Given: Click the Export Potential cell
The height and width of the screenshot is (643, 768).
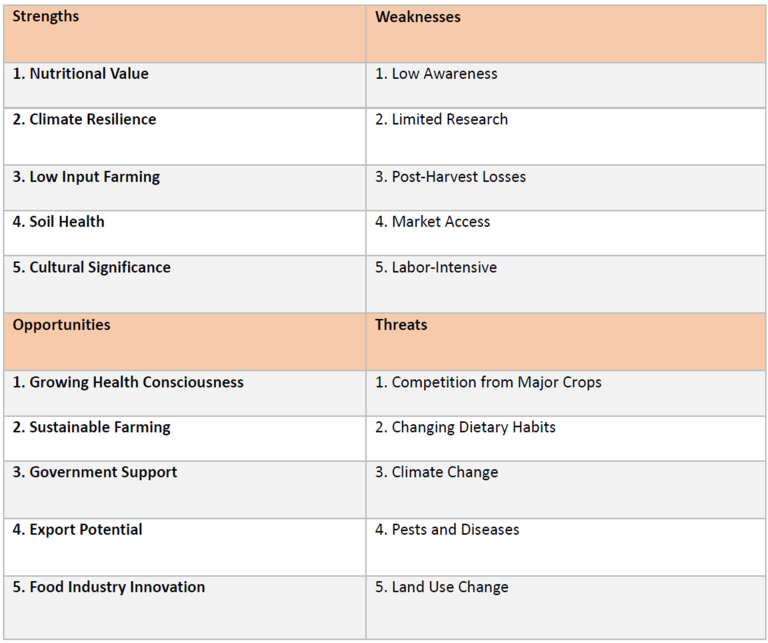Looking at the screenshot, I should (x=78, y=530).
